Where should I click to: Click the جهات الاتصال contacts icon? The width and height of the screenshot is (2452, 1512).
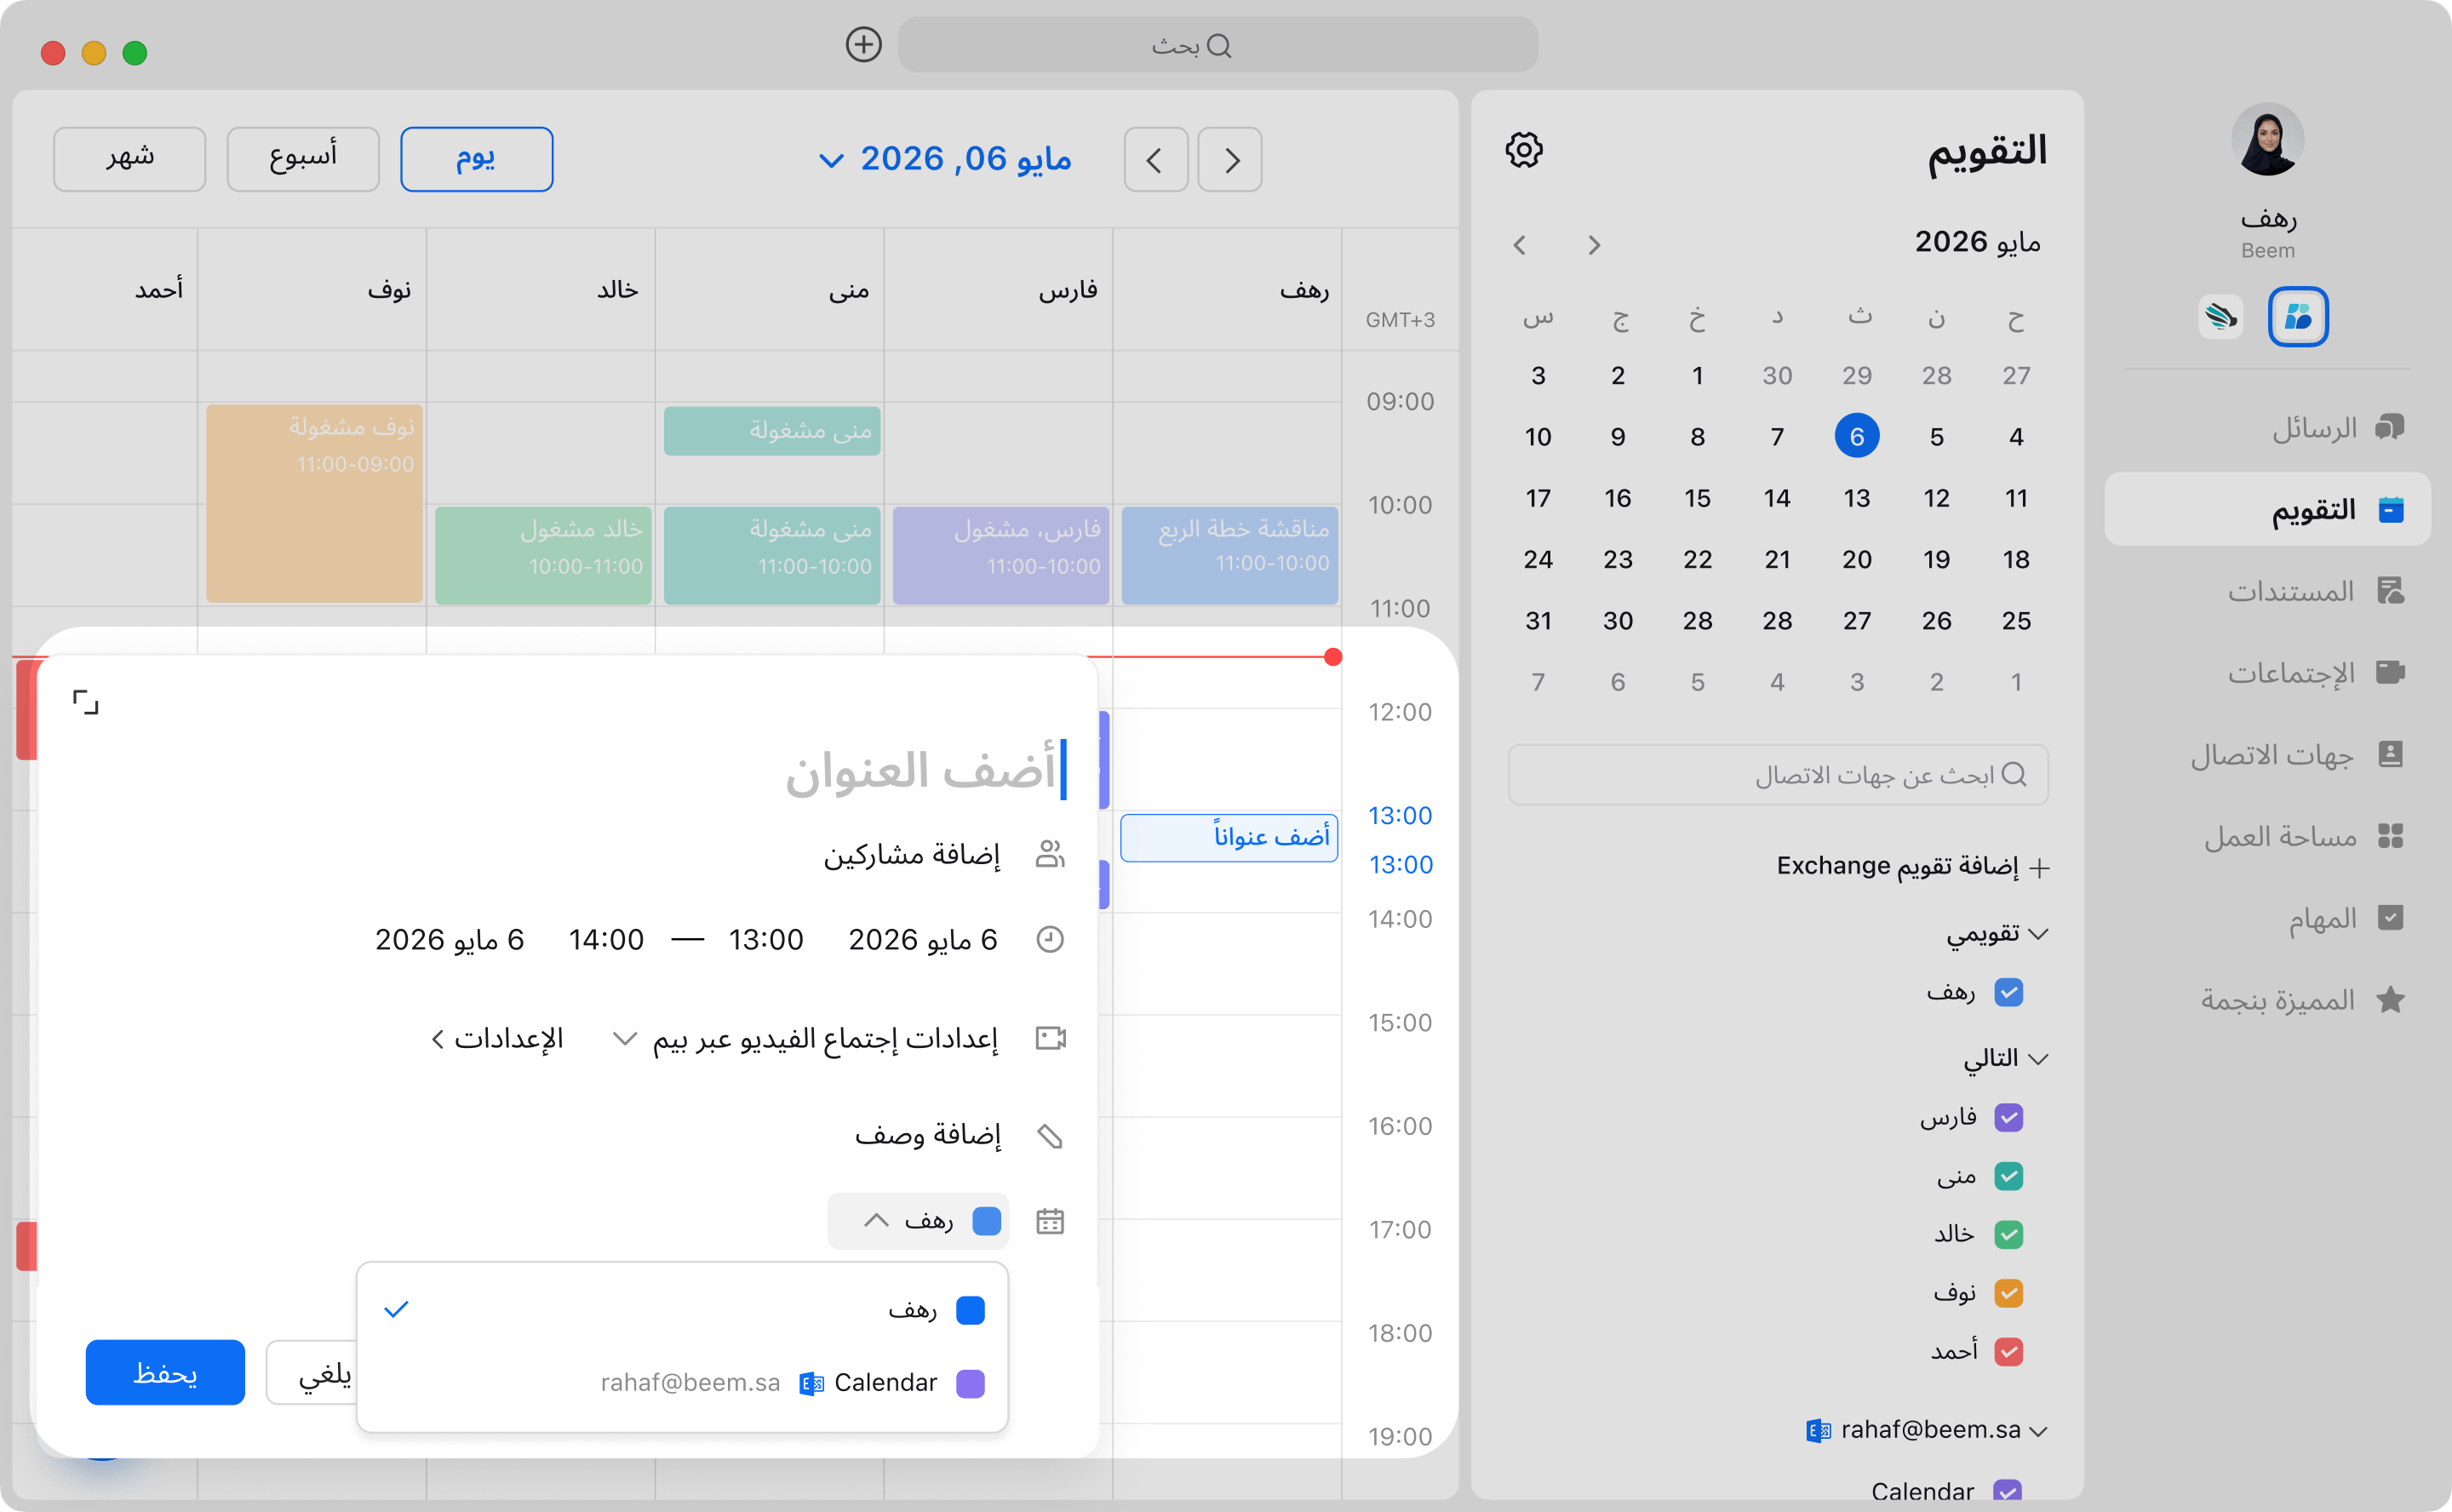tap(2389, 754)
